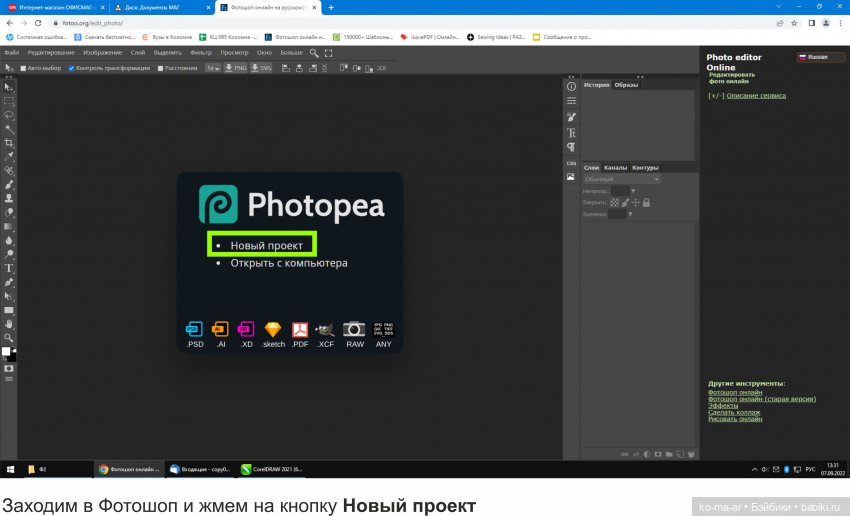The height and width of the screenshot is (516, 850).
Task: Select the Clone Stamp tool
Action: (x=9, y=198)
